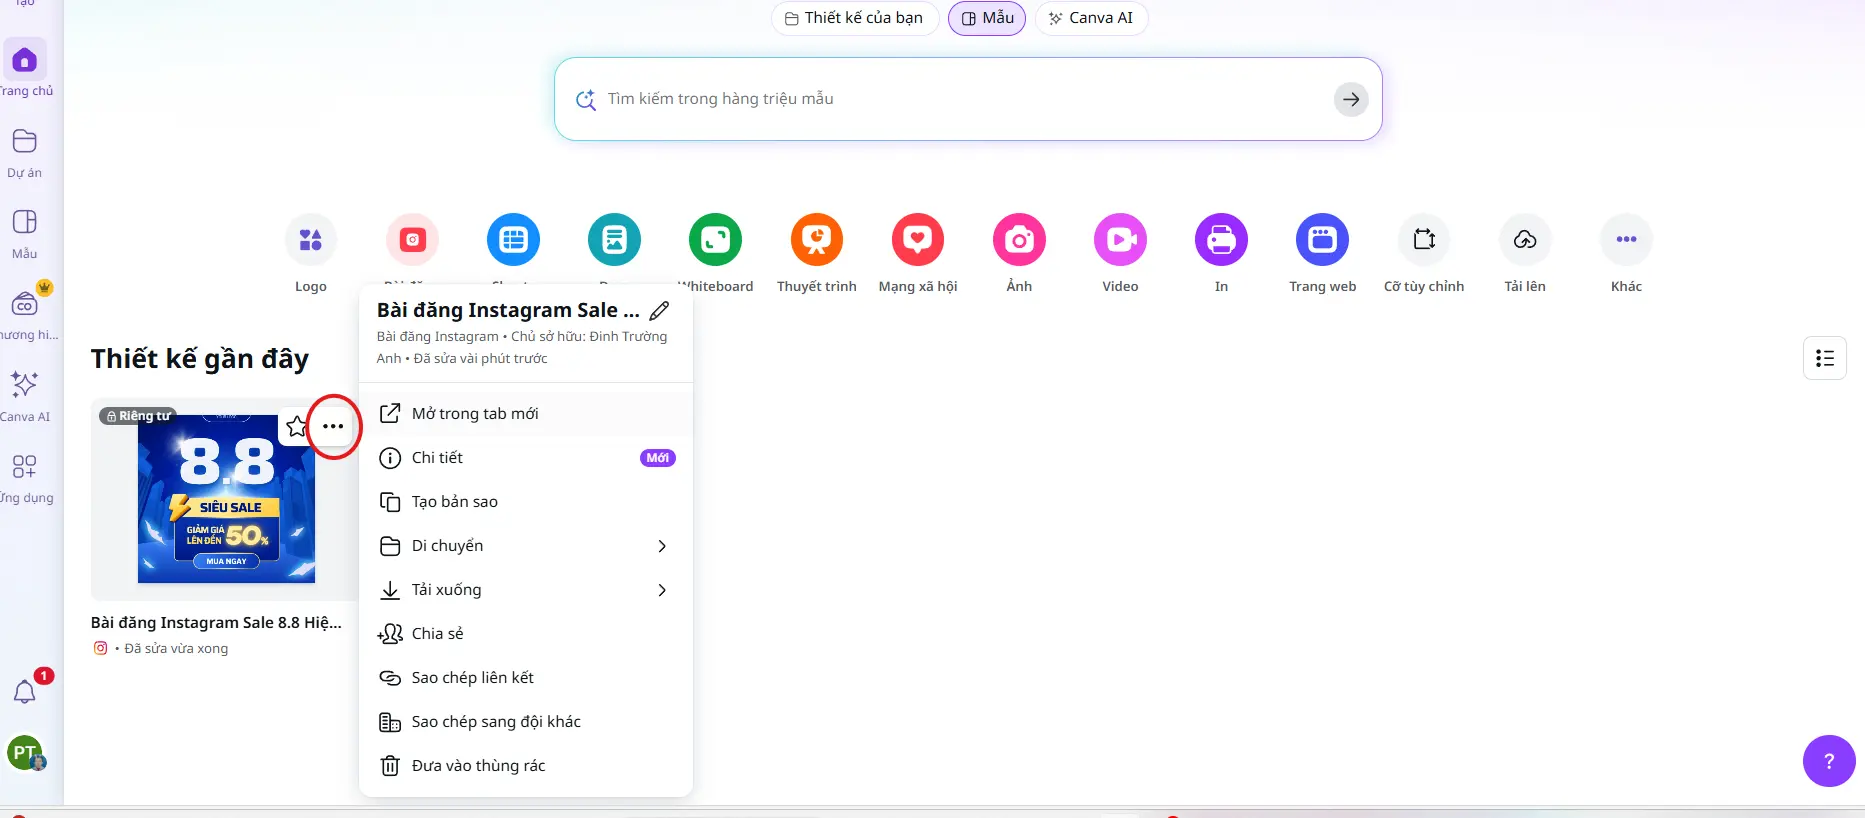
Task: Click the Logo design type icon
Action: pyautogui.click(x=311, y=240)
